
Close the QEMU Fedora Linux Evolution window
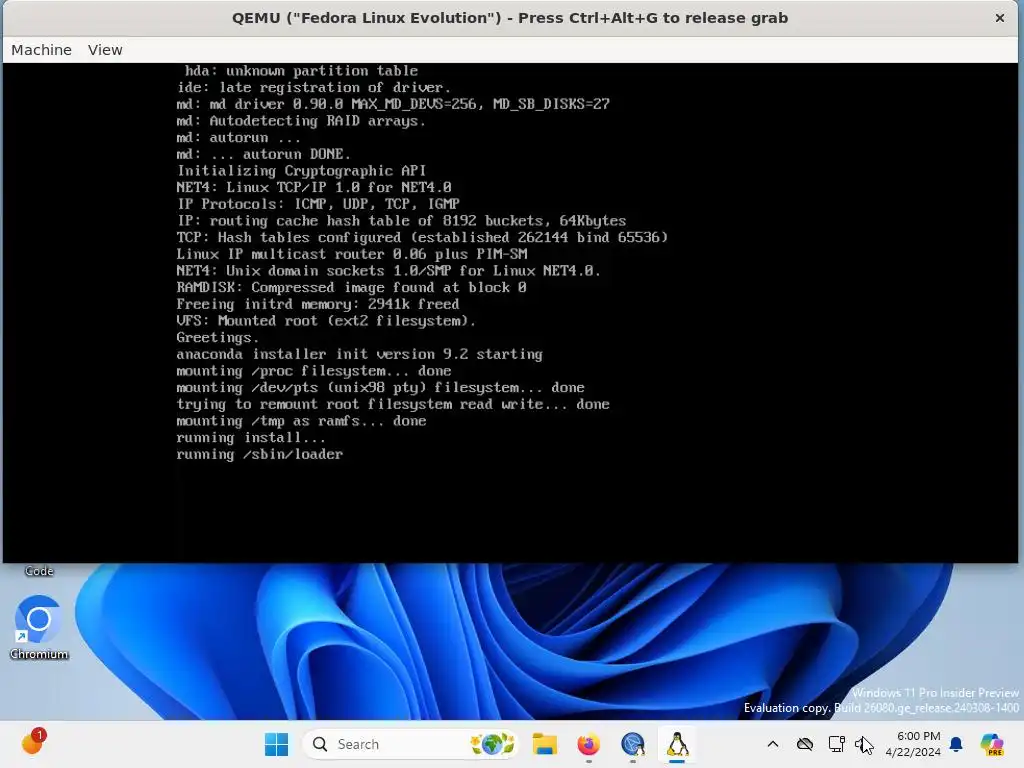(x=999, y=18)
